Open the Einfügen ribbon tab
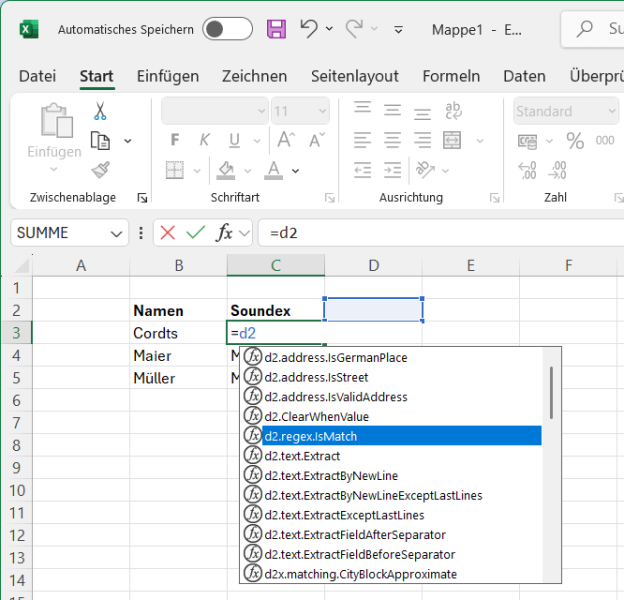This screenshot has width=624, height=600. coord(167,76)
